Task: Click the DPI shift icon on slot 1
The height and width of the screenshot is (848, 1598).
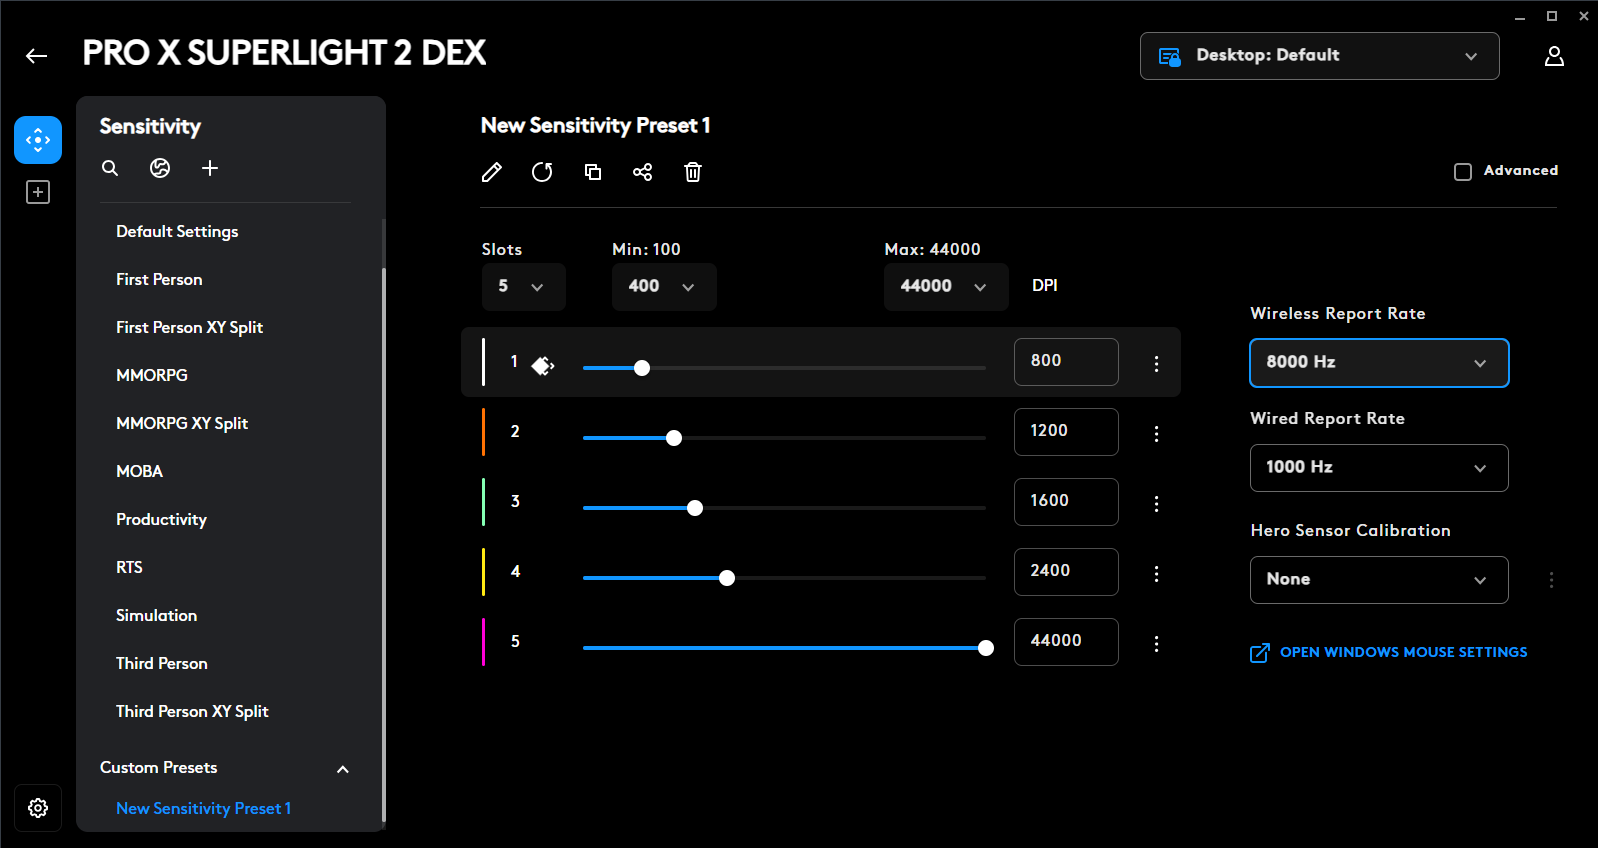Action: pos(543,366)
